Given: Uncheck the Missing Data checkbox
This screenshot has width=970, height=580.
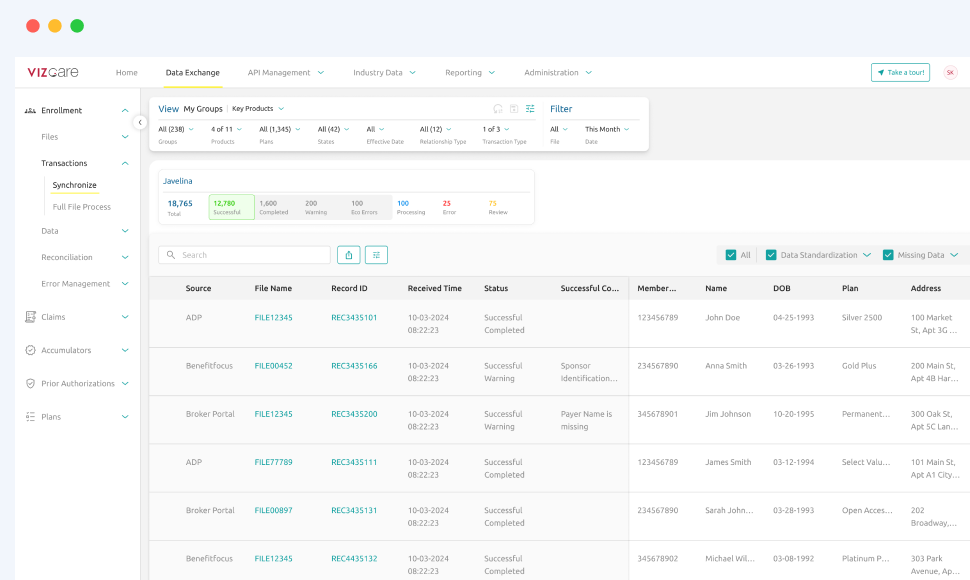Looking at the screenshot, I should click(888, 255).
